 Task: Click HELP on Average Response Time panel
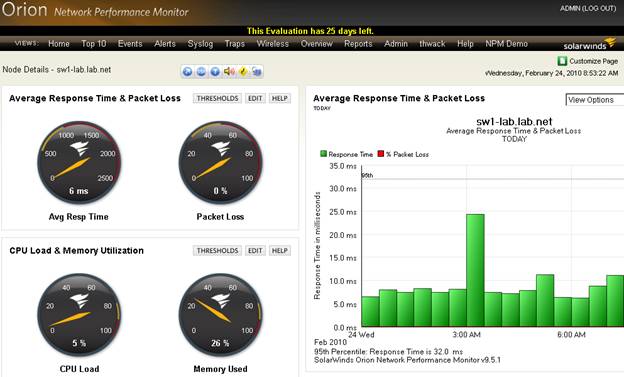click(x=280, y=98)
